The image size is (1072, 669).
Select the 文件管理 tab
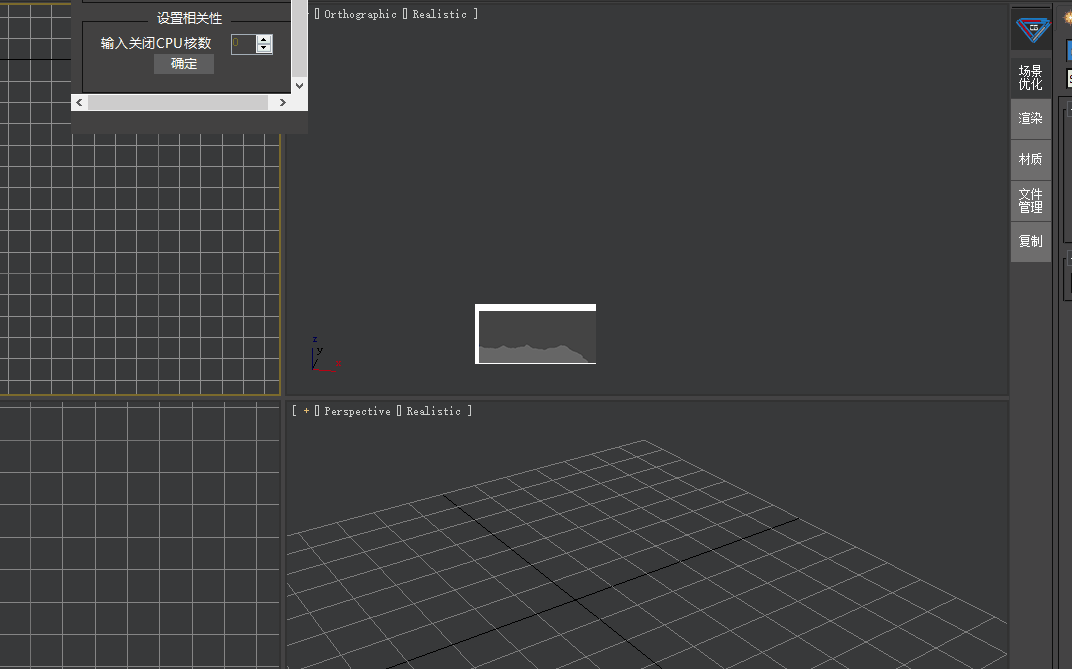coord(1030,200)
